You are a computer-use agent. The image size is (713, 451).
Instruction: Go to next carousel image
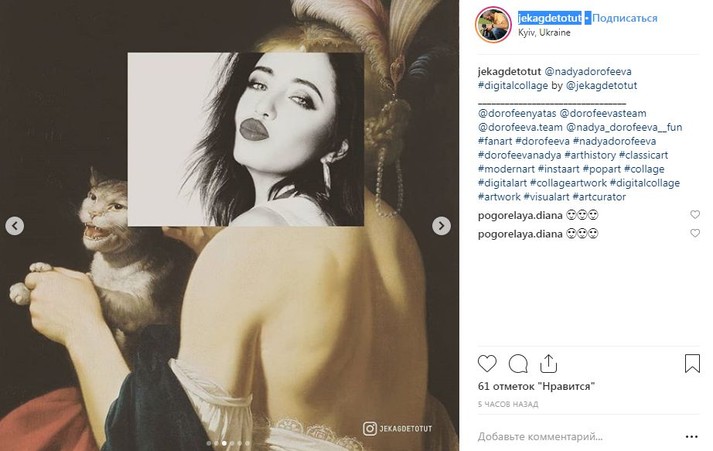441,226
